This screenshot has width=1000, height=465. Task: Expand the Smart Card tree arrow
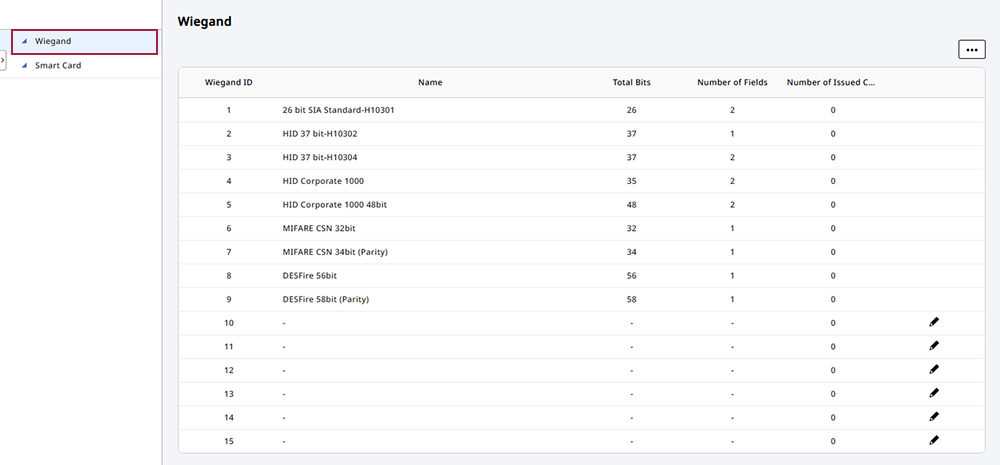coord(24,66)
